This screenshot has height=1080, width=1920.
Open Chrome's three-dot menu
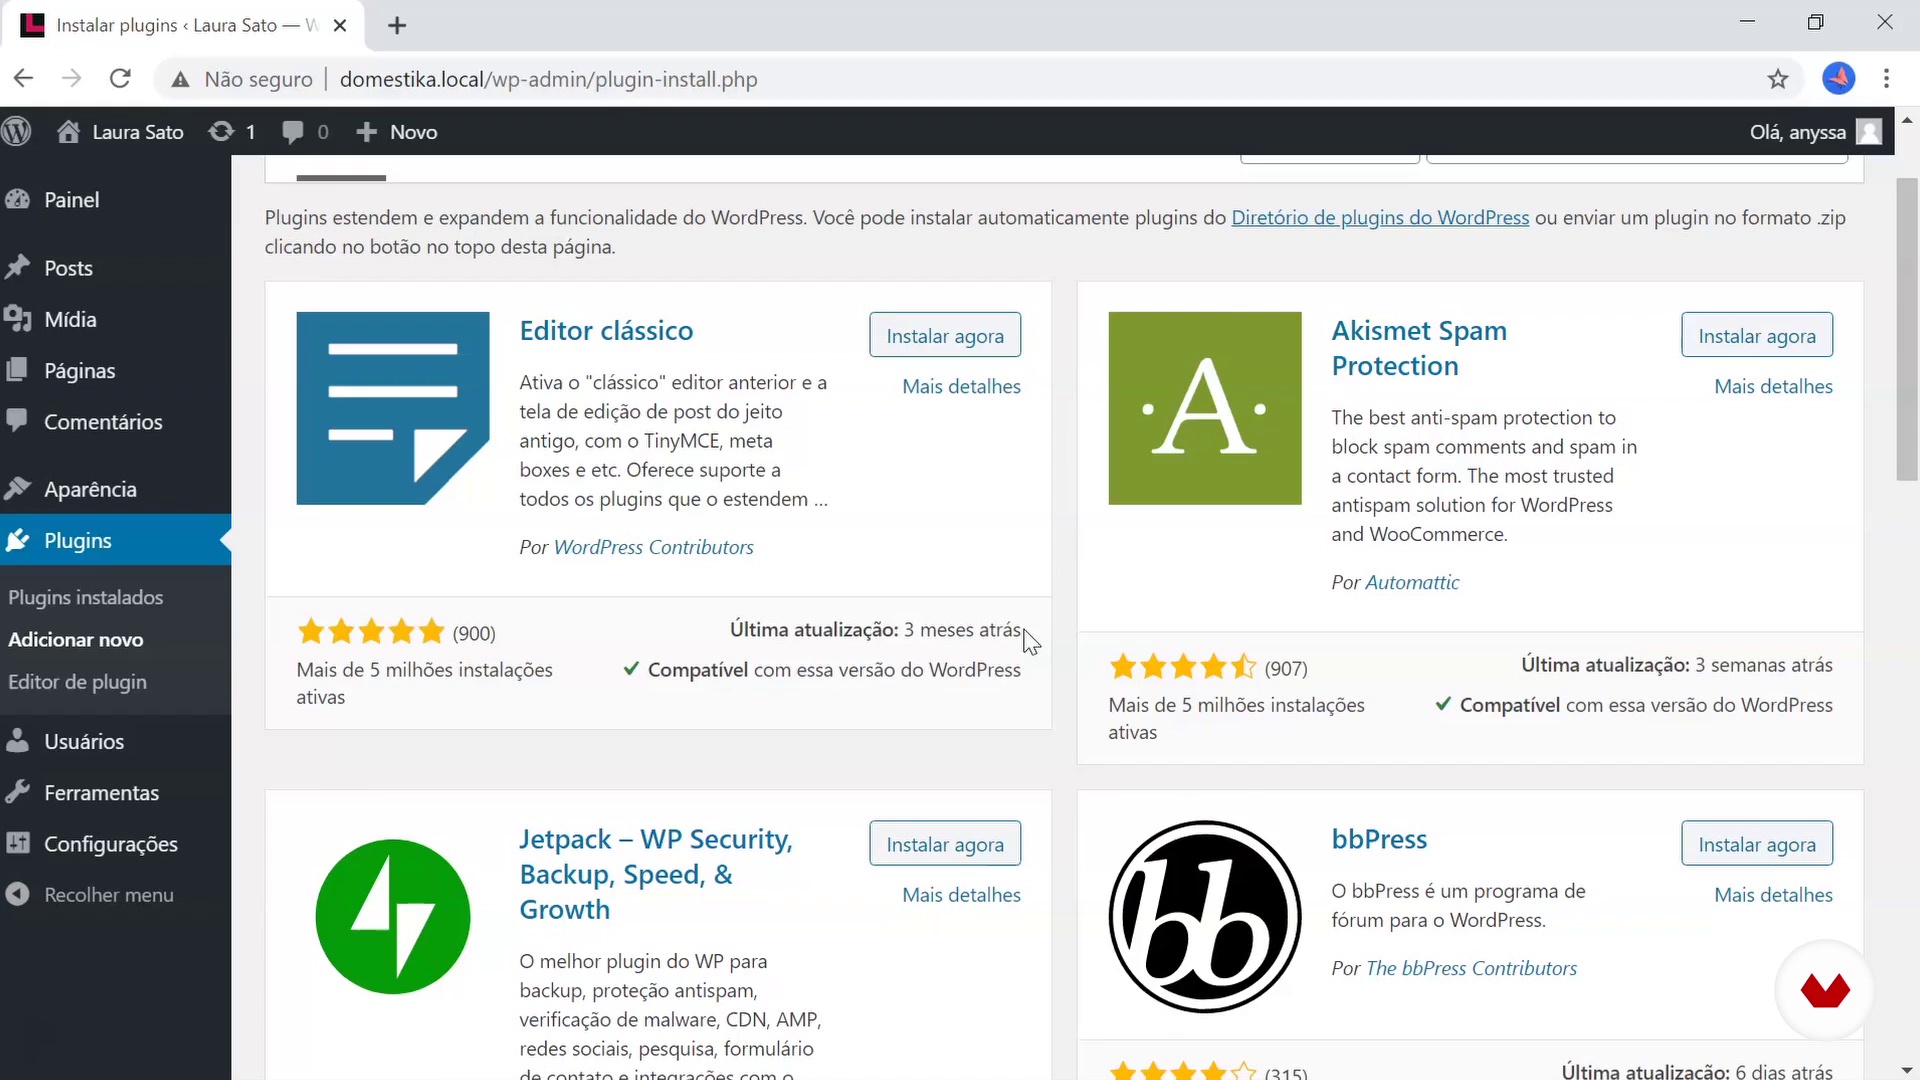point(1886,79)
